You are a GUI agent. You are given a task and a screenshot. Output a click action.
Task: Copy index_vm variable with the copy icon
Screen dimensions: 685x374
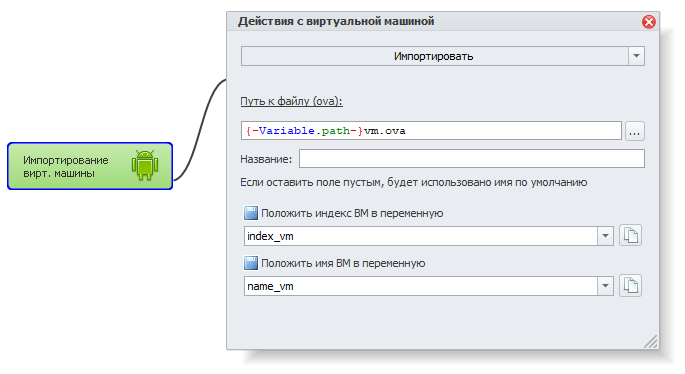(630, 235)
